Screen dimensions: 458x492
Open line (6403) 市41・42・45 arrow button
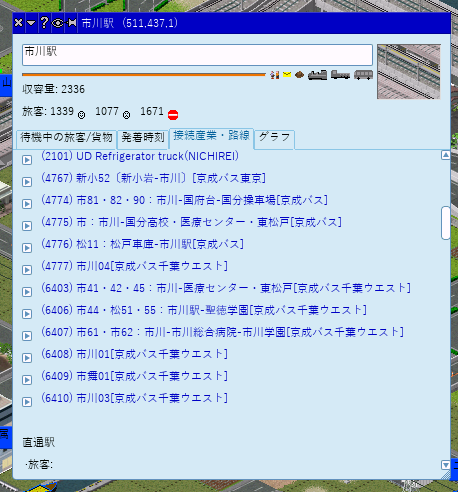[x=27, y=292]
